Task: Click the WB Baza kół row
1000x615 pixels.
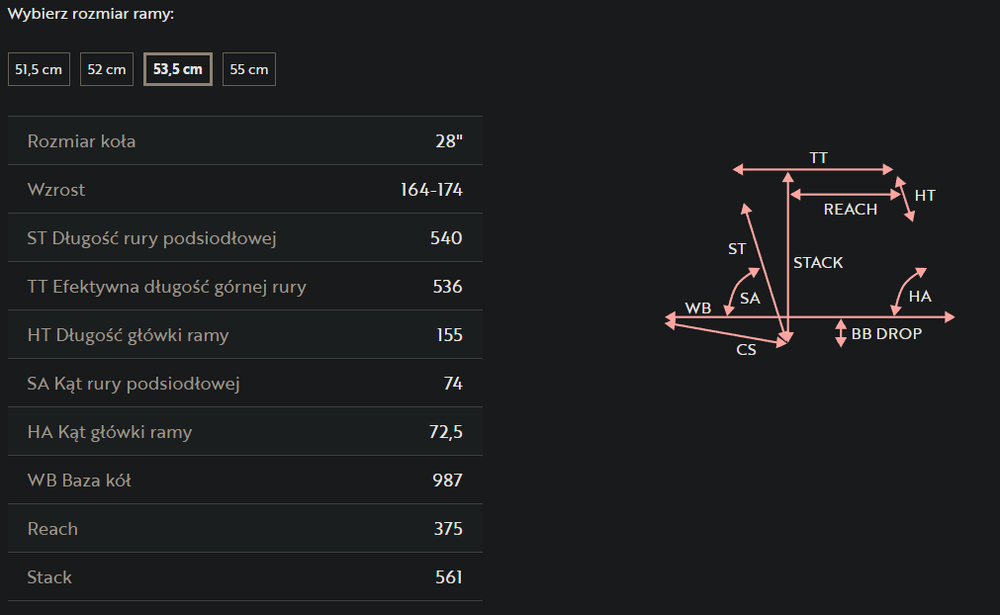Action: [245, 480]
